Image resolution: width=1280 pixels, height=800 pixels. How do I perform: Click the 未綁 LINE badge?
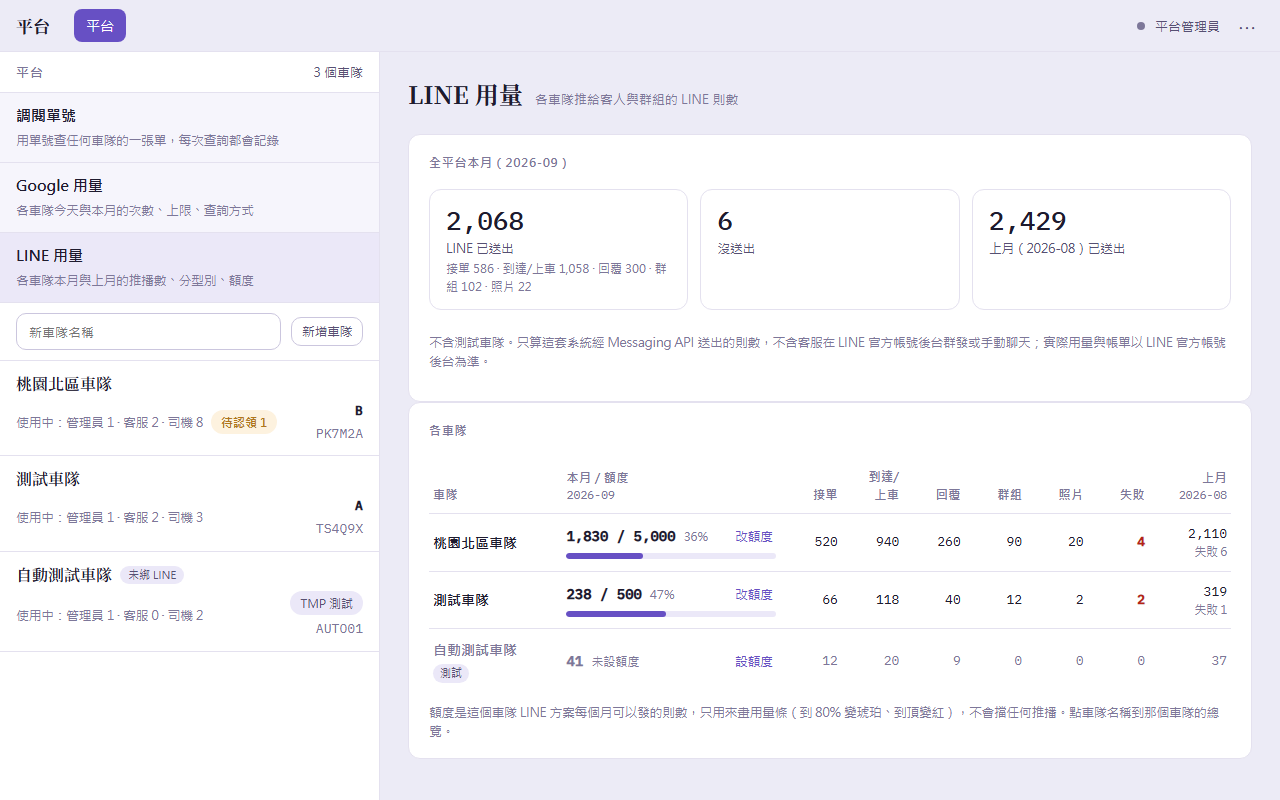click(x=152, y=575)
